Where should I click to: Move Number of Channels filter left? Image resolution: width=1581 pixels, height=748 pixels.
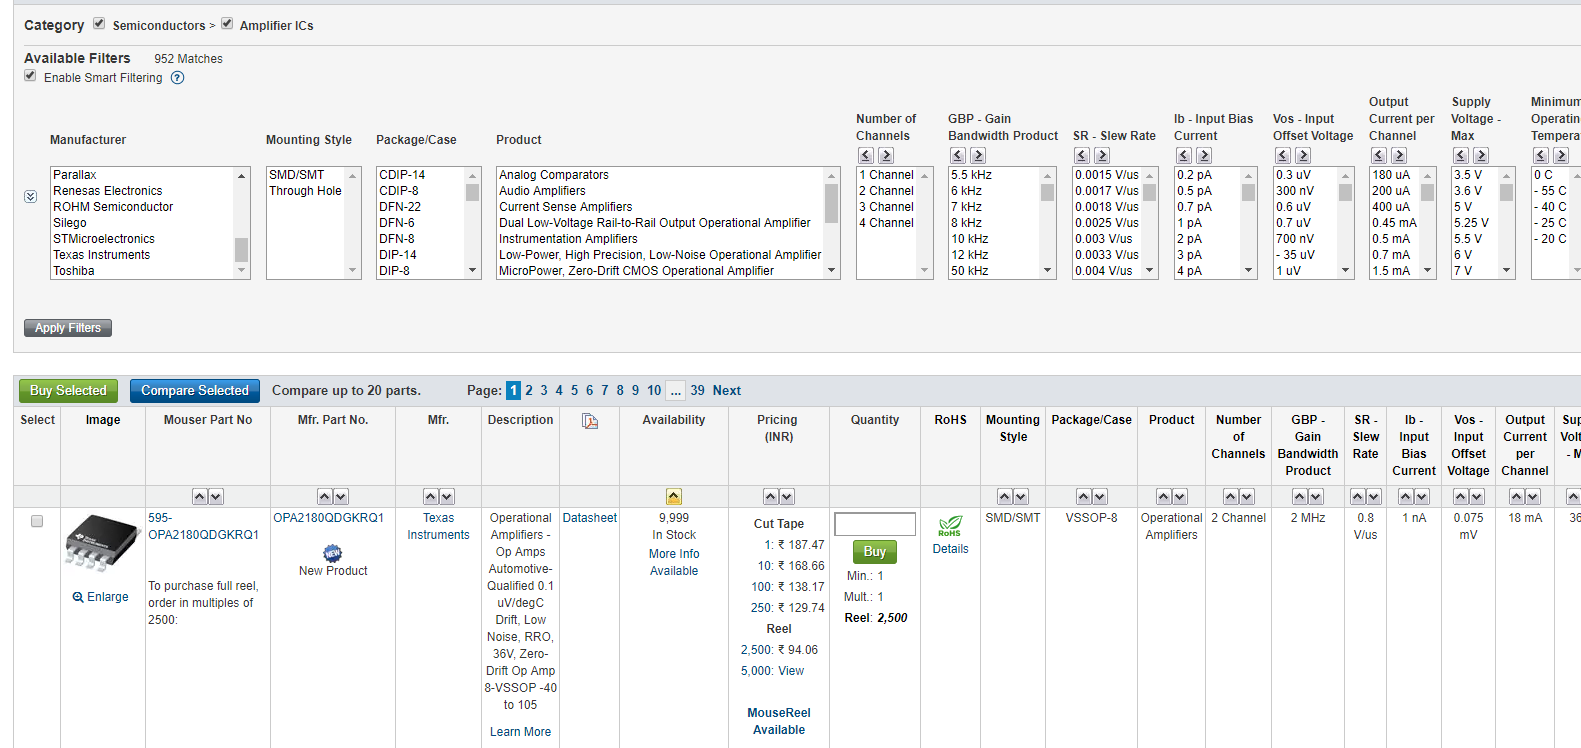coord(866,155)
